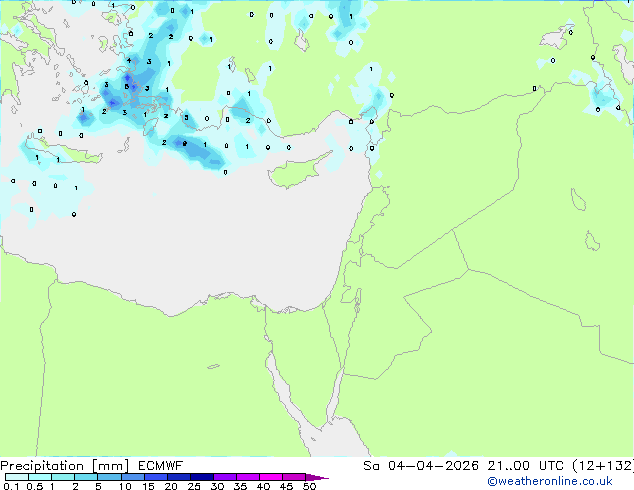
Task: Click the 'Sa 04-04-2026' date text
Action: 421,465
